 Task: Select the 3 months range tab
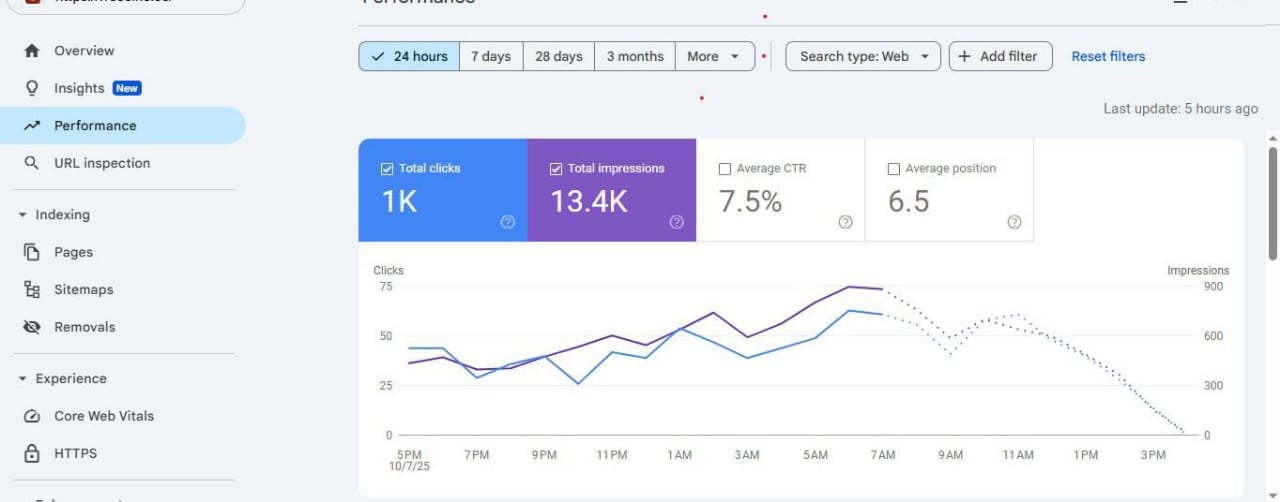635,56
